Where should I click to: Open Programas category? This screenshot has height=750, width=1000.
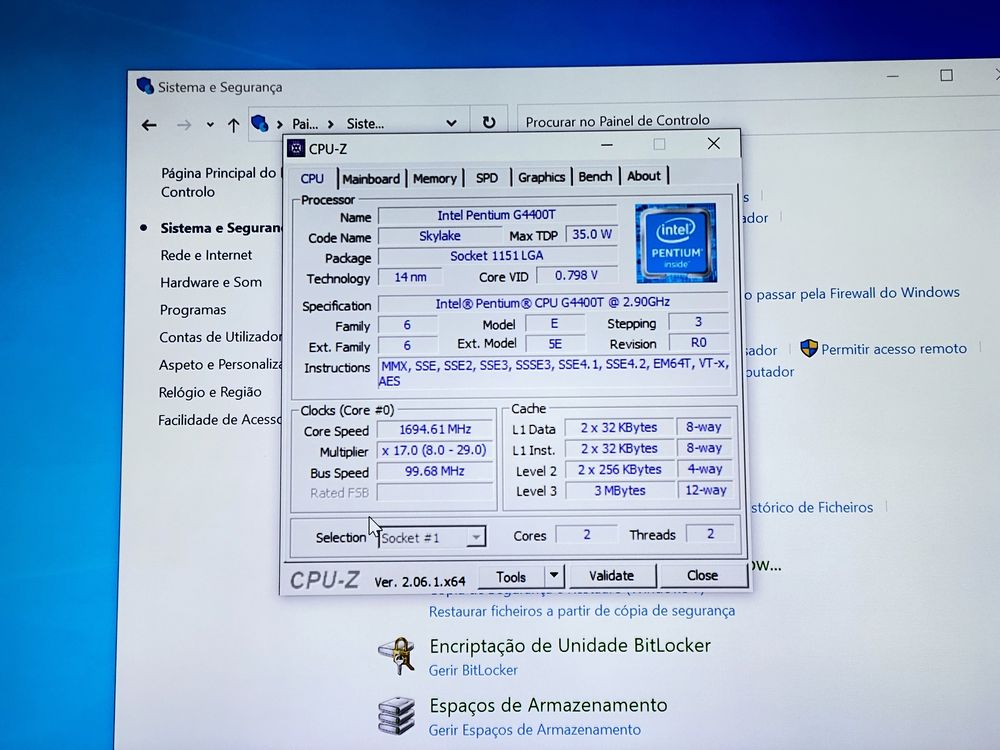pos(193,310)
